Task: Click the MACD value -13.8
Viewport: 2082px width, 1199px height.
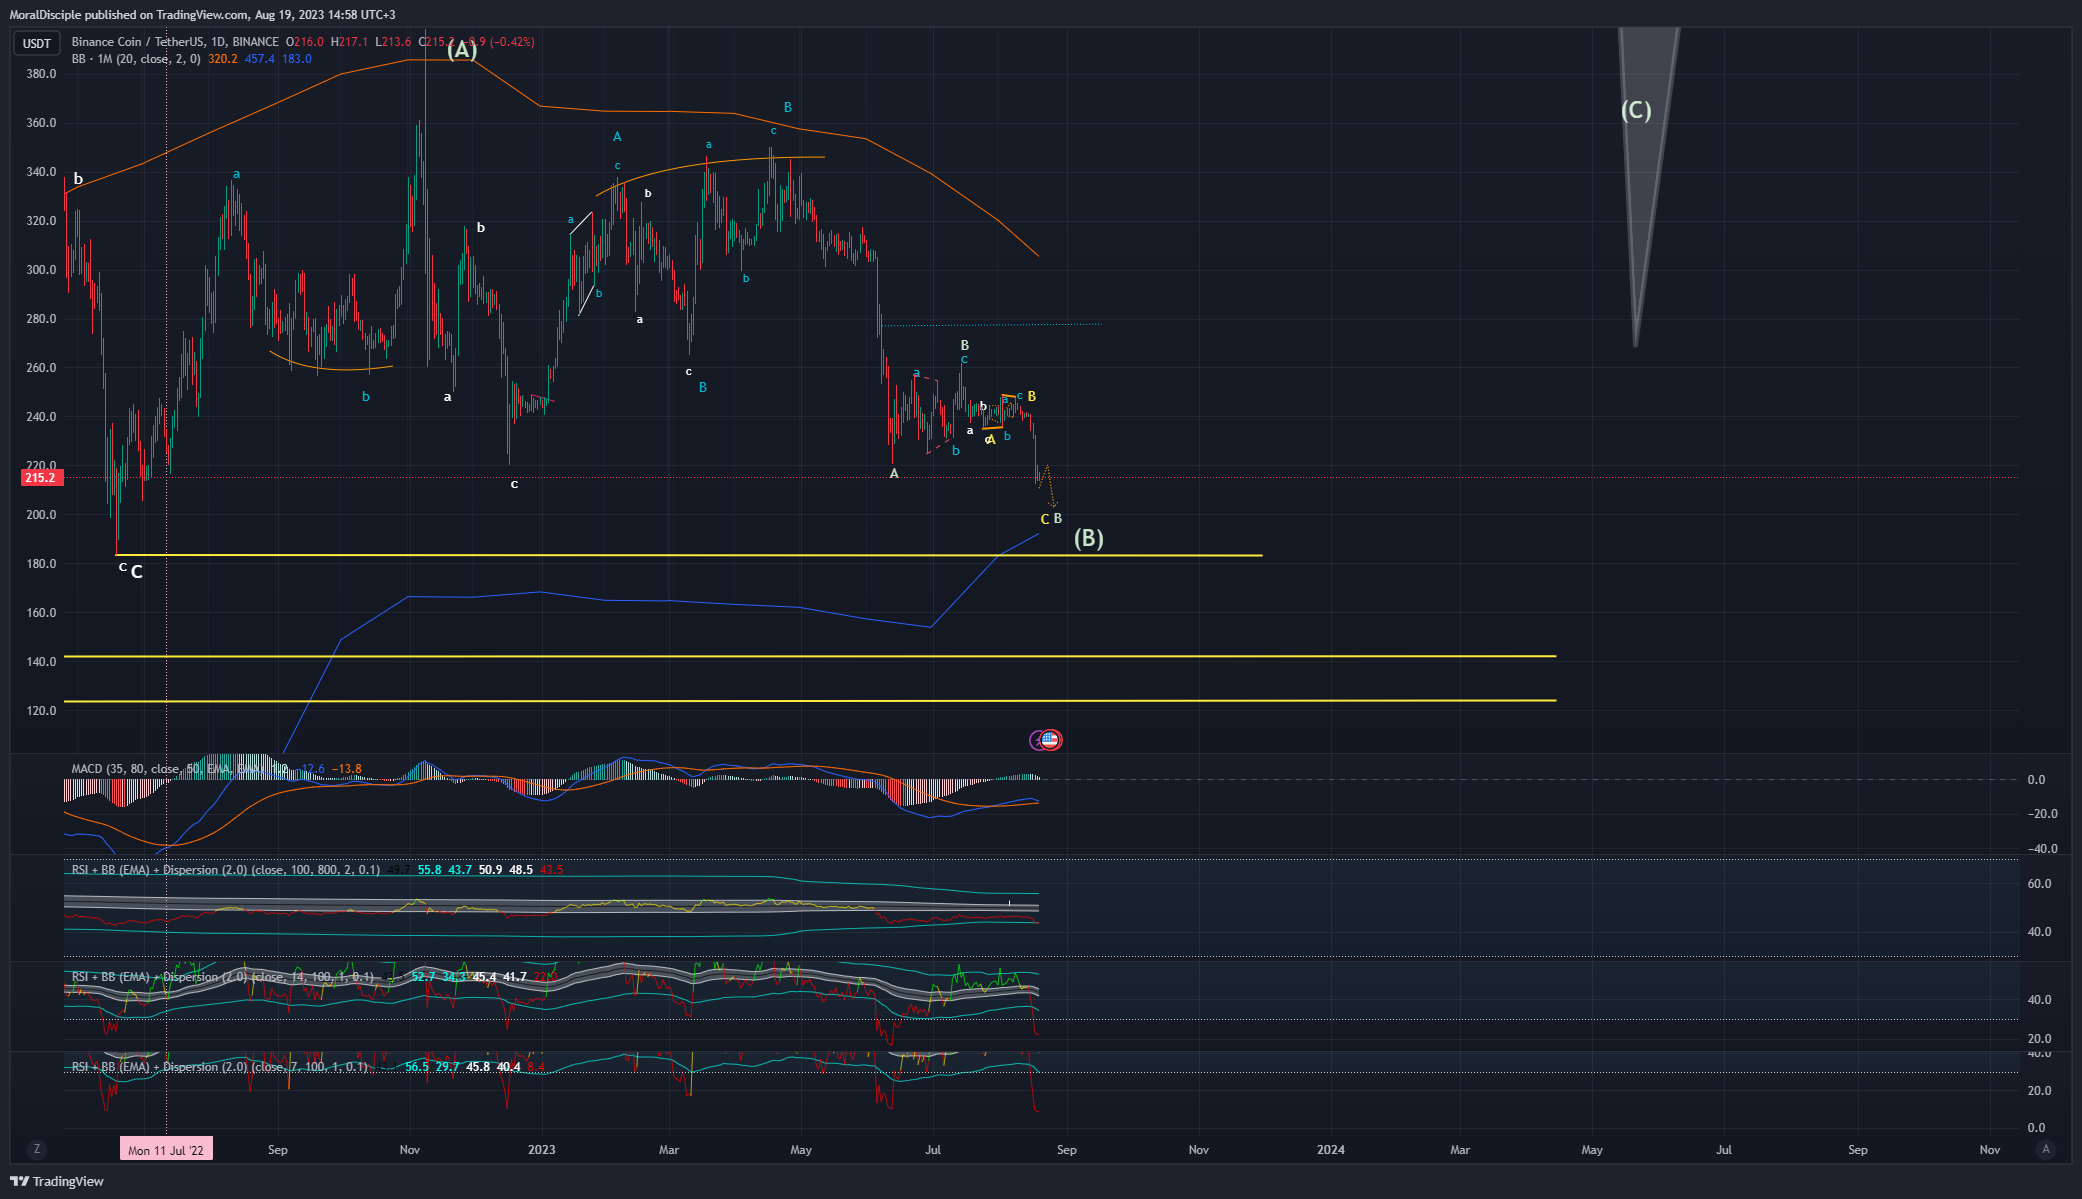Action: click(x=348, y=769)
